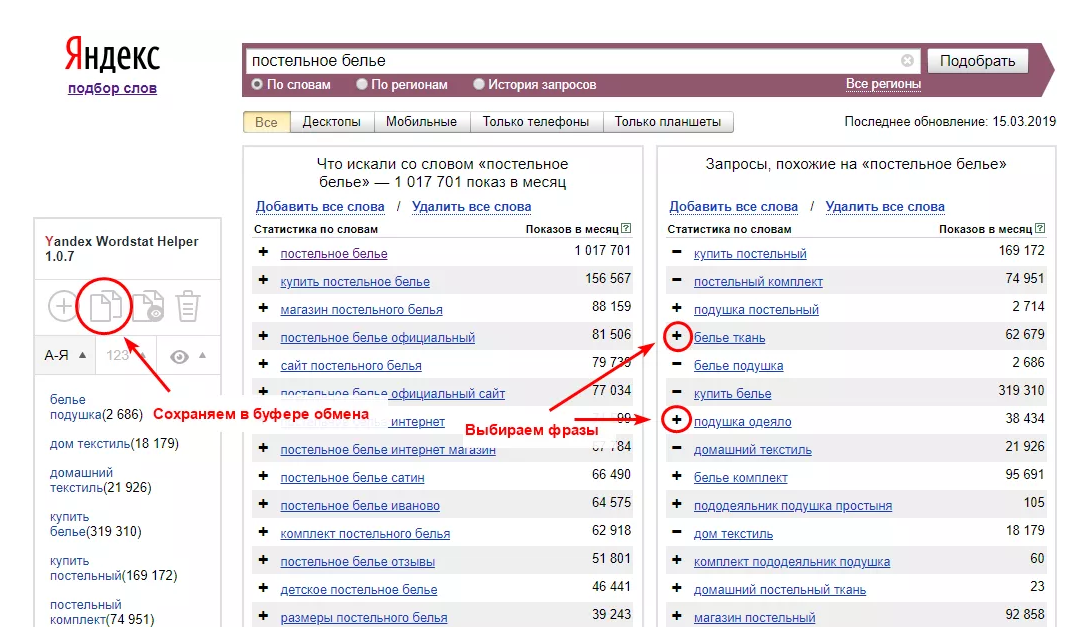Remove 'дом текстиль' with minus icon

[x=677, y=533]
